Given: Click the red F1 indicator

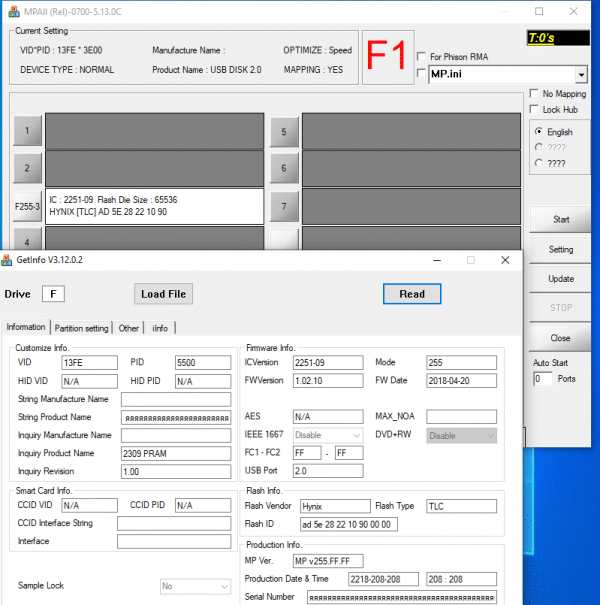Looking at the screenshot, I should point(388,57).
